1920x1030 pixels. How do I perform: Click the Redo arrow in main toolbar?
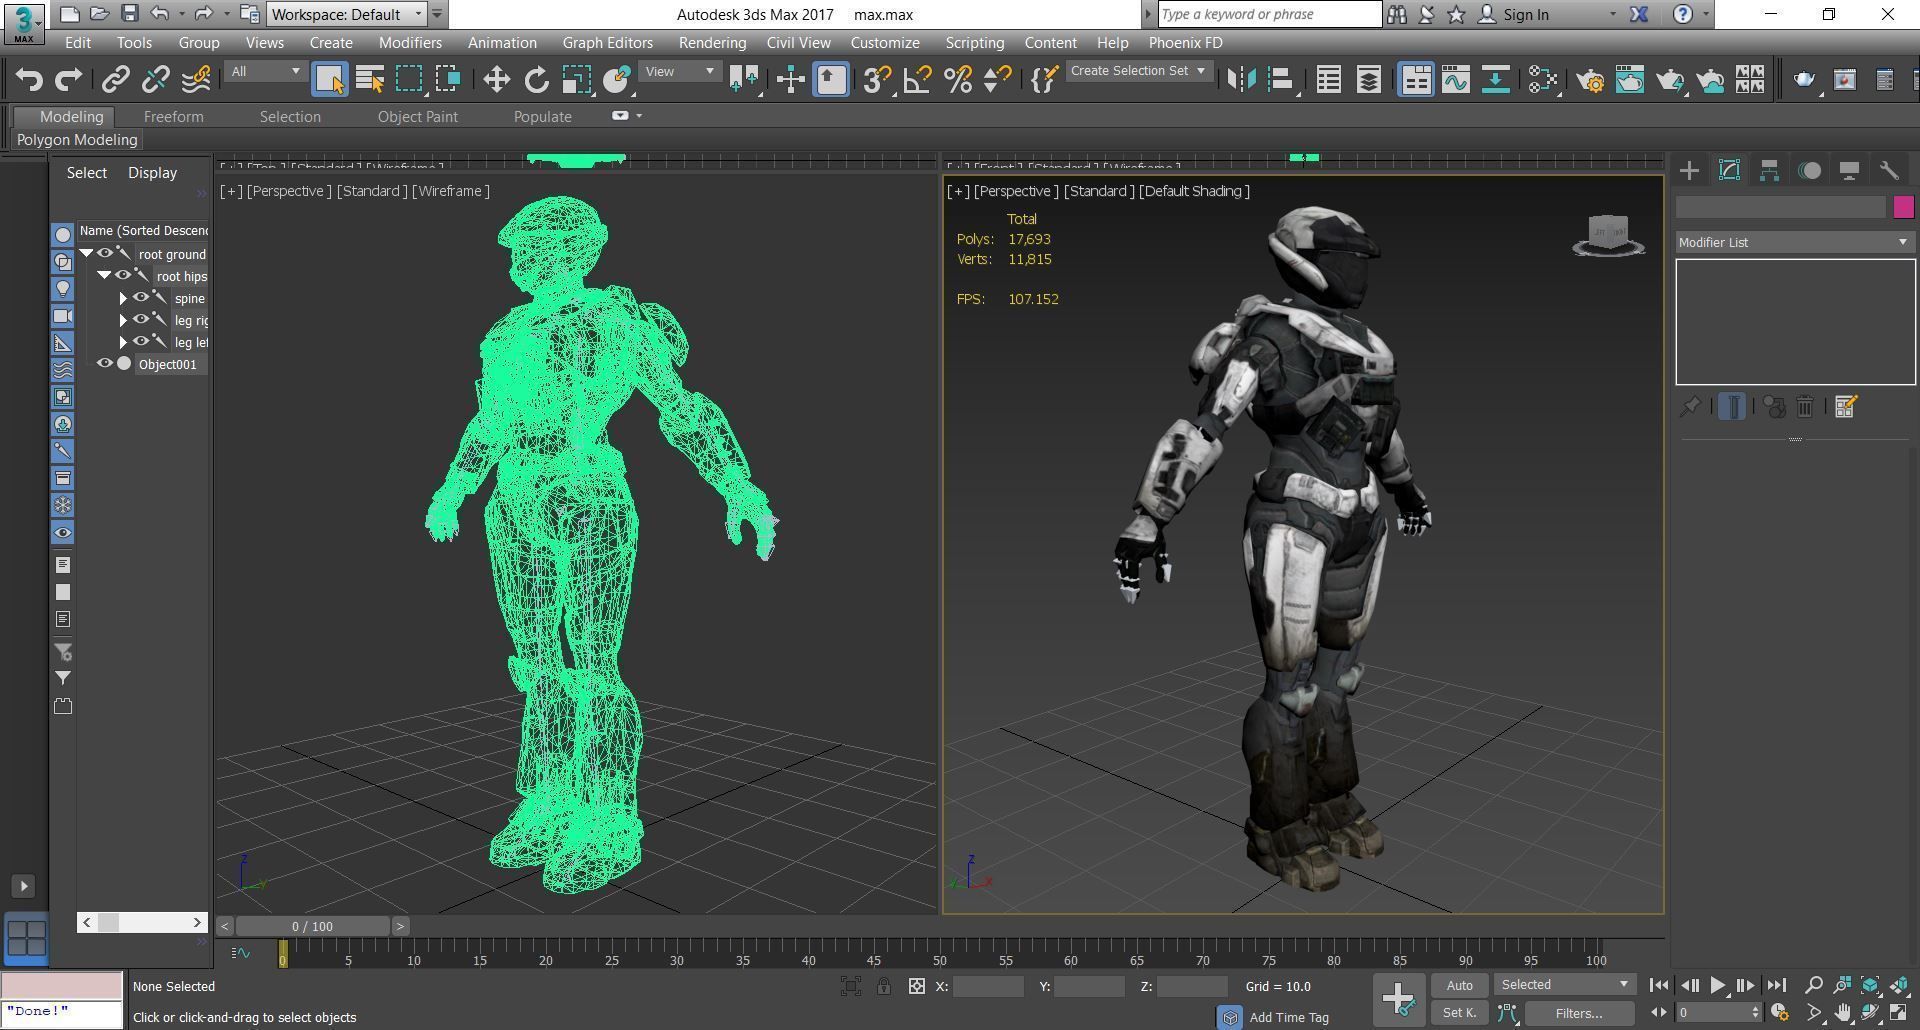point(68,79)
